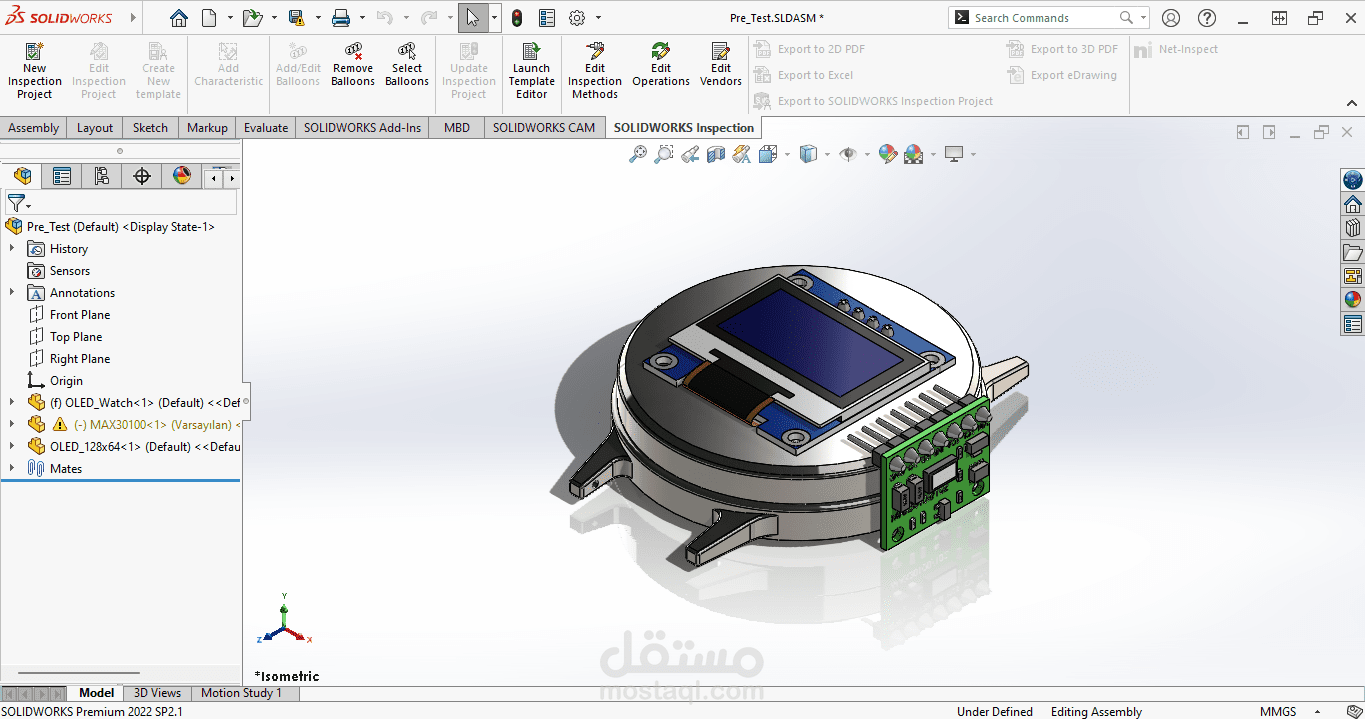Click Edit Inspection Methods
1365x719 pixels.
[x=595, y=71]
